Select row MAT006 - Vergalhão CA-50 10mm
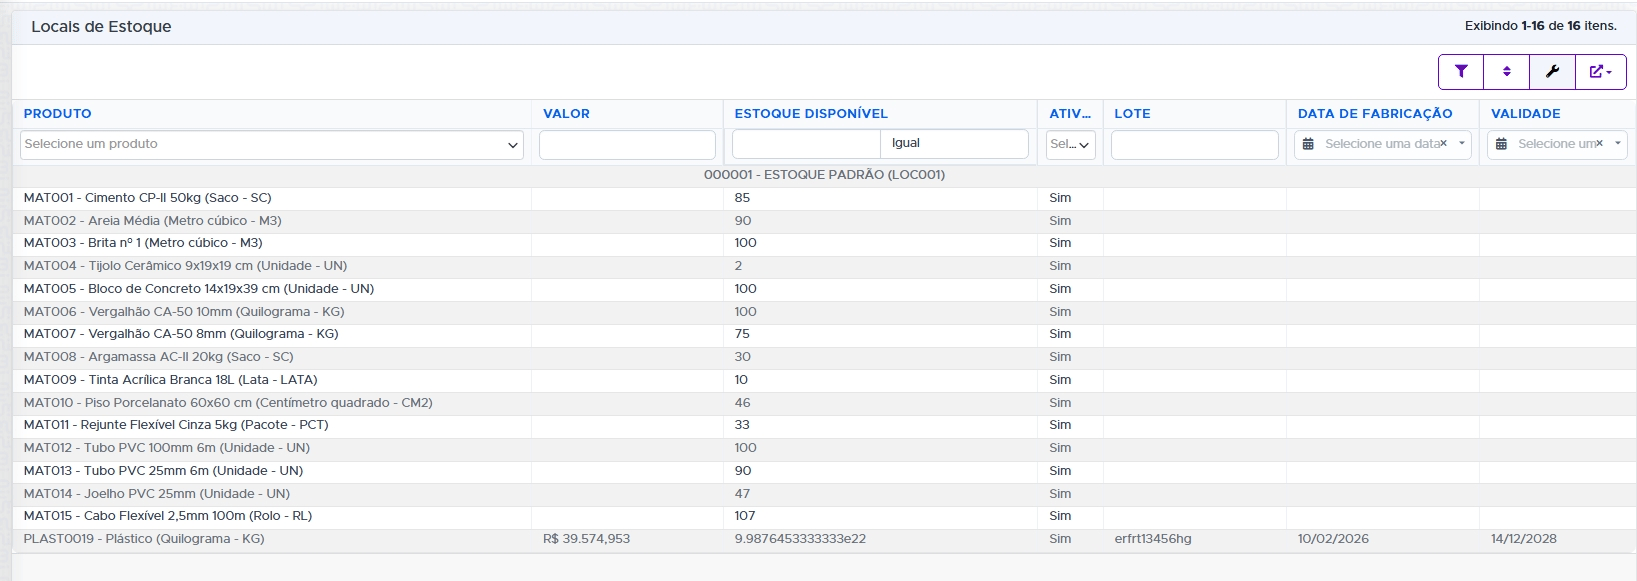1637x581 pixels. coord(824,312)
